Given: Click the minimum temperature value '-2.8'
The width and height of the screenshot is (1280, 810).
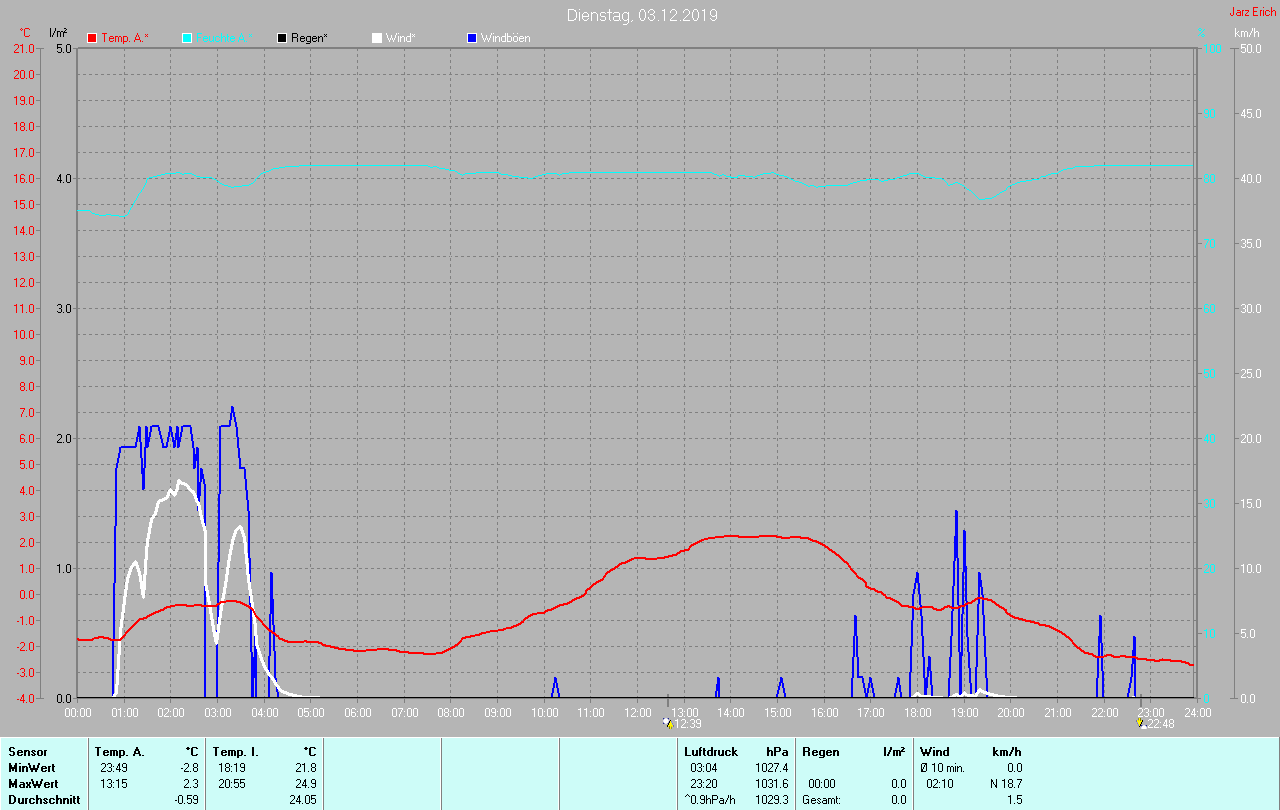Looking at the screenshot, I should 190,768.
